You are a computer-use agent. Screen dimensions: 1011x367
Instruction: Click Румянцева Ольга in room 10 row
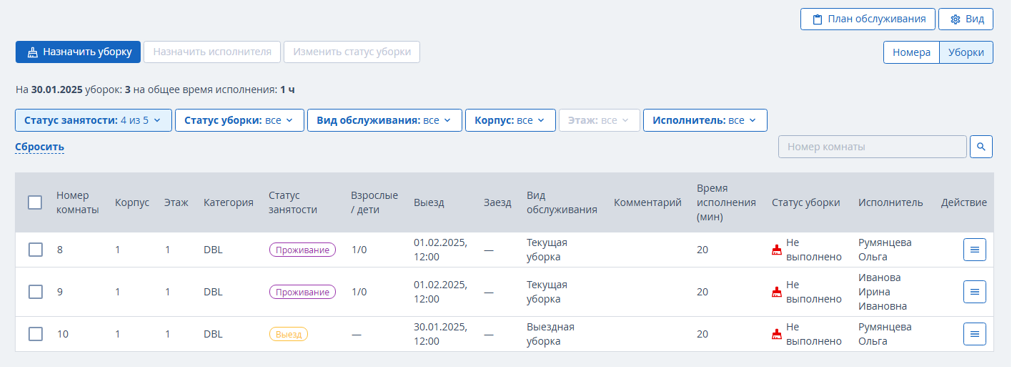[885, 334]
